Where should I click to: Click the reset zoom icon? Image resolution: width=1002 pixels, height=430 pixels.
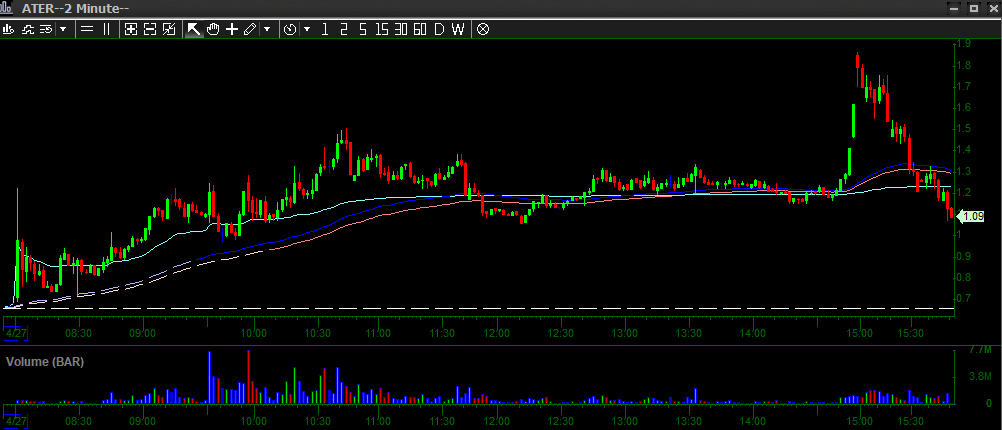169,29
